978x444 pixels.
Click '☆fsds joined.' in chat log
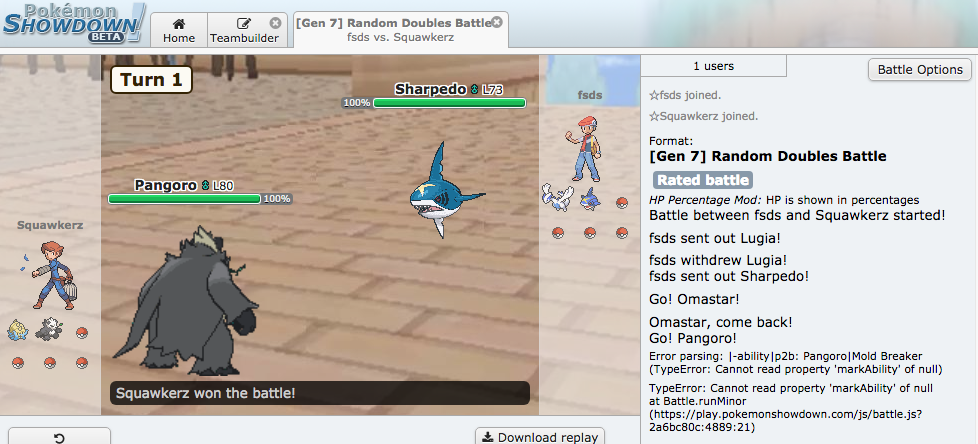685,95
